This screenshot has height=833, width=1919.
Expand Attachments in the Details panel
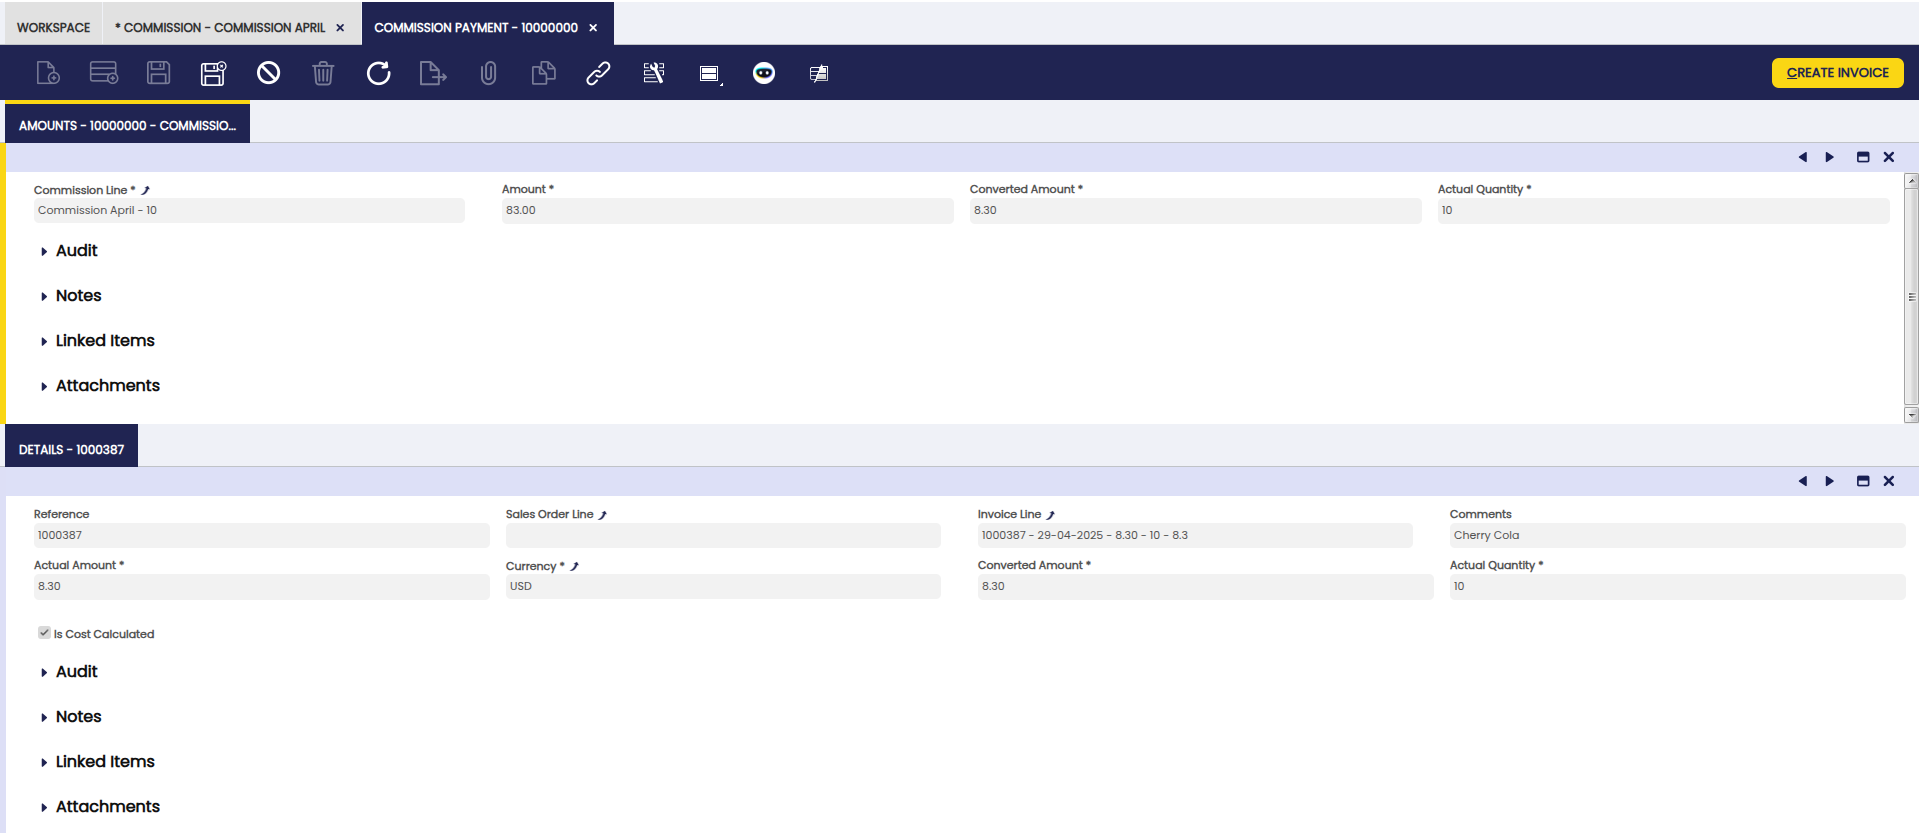[x=107, y=807]
